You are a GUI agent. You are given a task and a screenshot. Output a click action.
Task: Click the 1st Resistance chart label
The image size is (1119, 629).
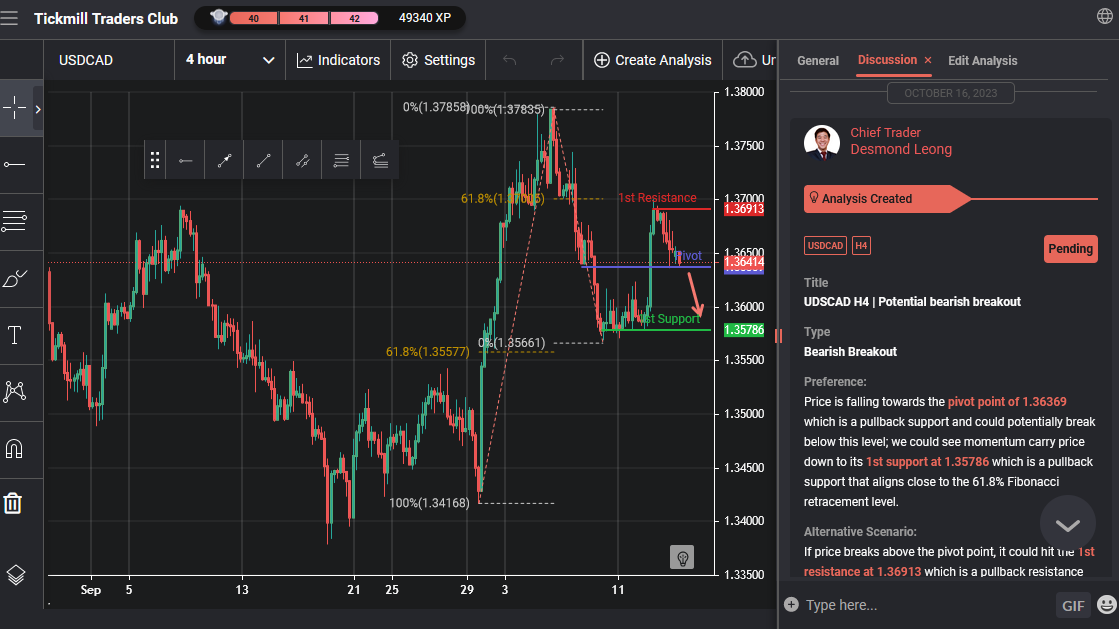tap(657, 198)
